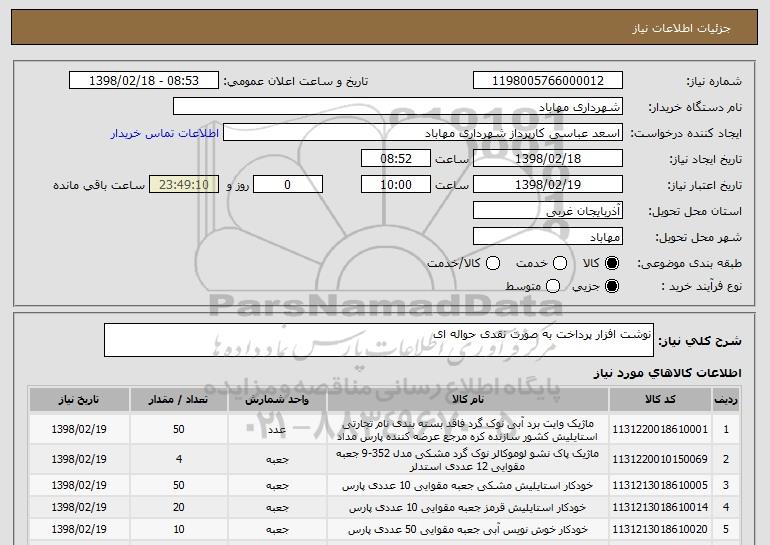Click the خودکار استایلیش مشکی item name
This screenshot has width=770, height=545.
click(468, 486)
